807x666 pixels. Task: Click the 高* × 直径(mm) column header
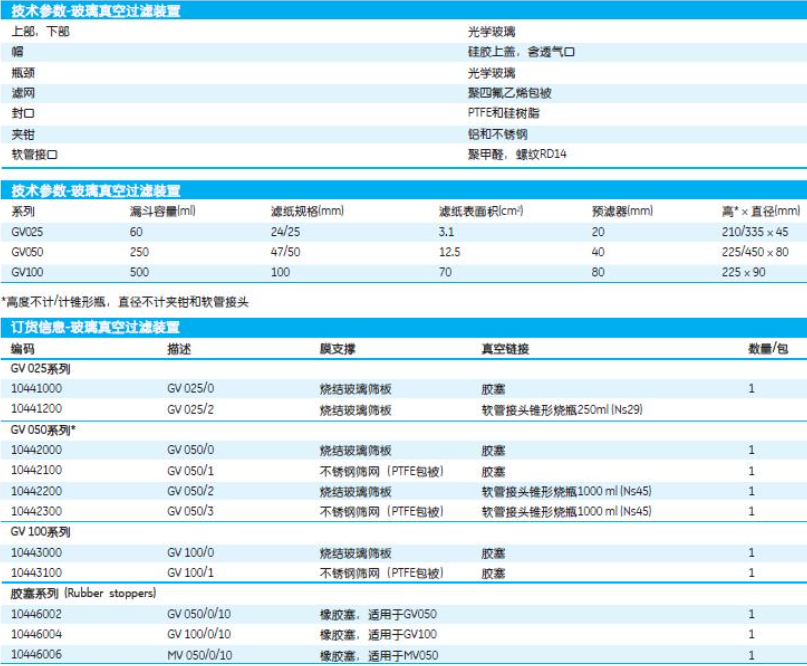(x=761, y=211)
